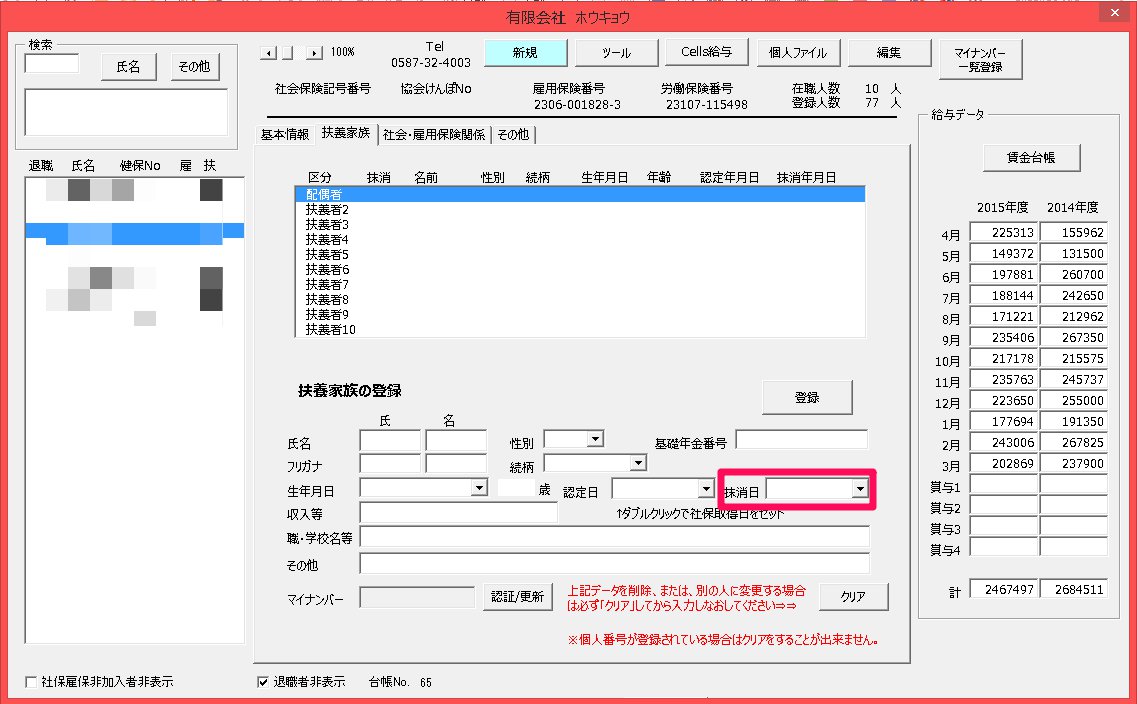This screenshot has height=704, width=1137.
Task: Select the 扶養者8 row
Action: click(580, 299)
